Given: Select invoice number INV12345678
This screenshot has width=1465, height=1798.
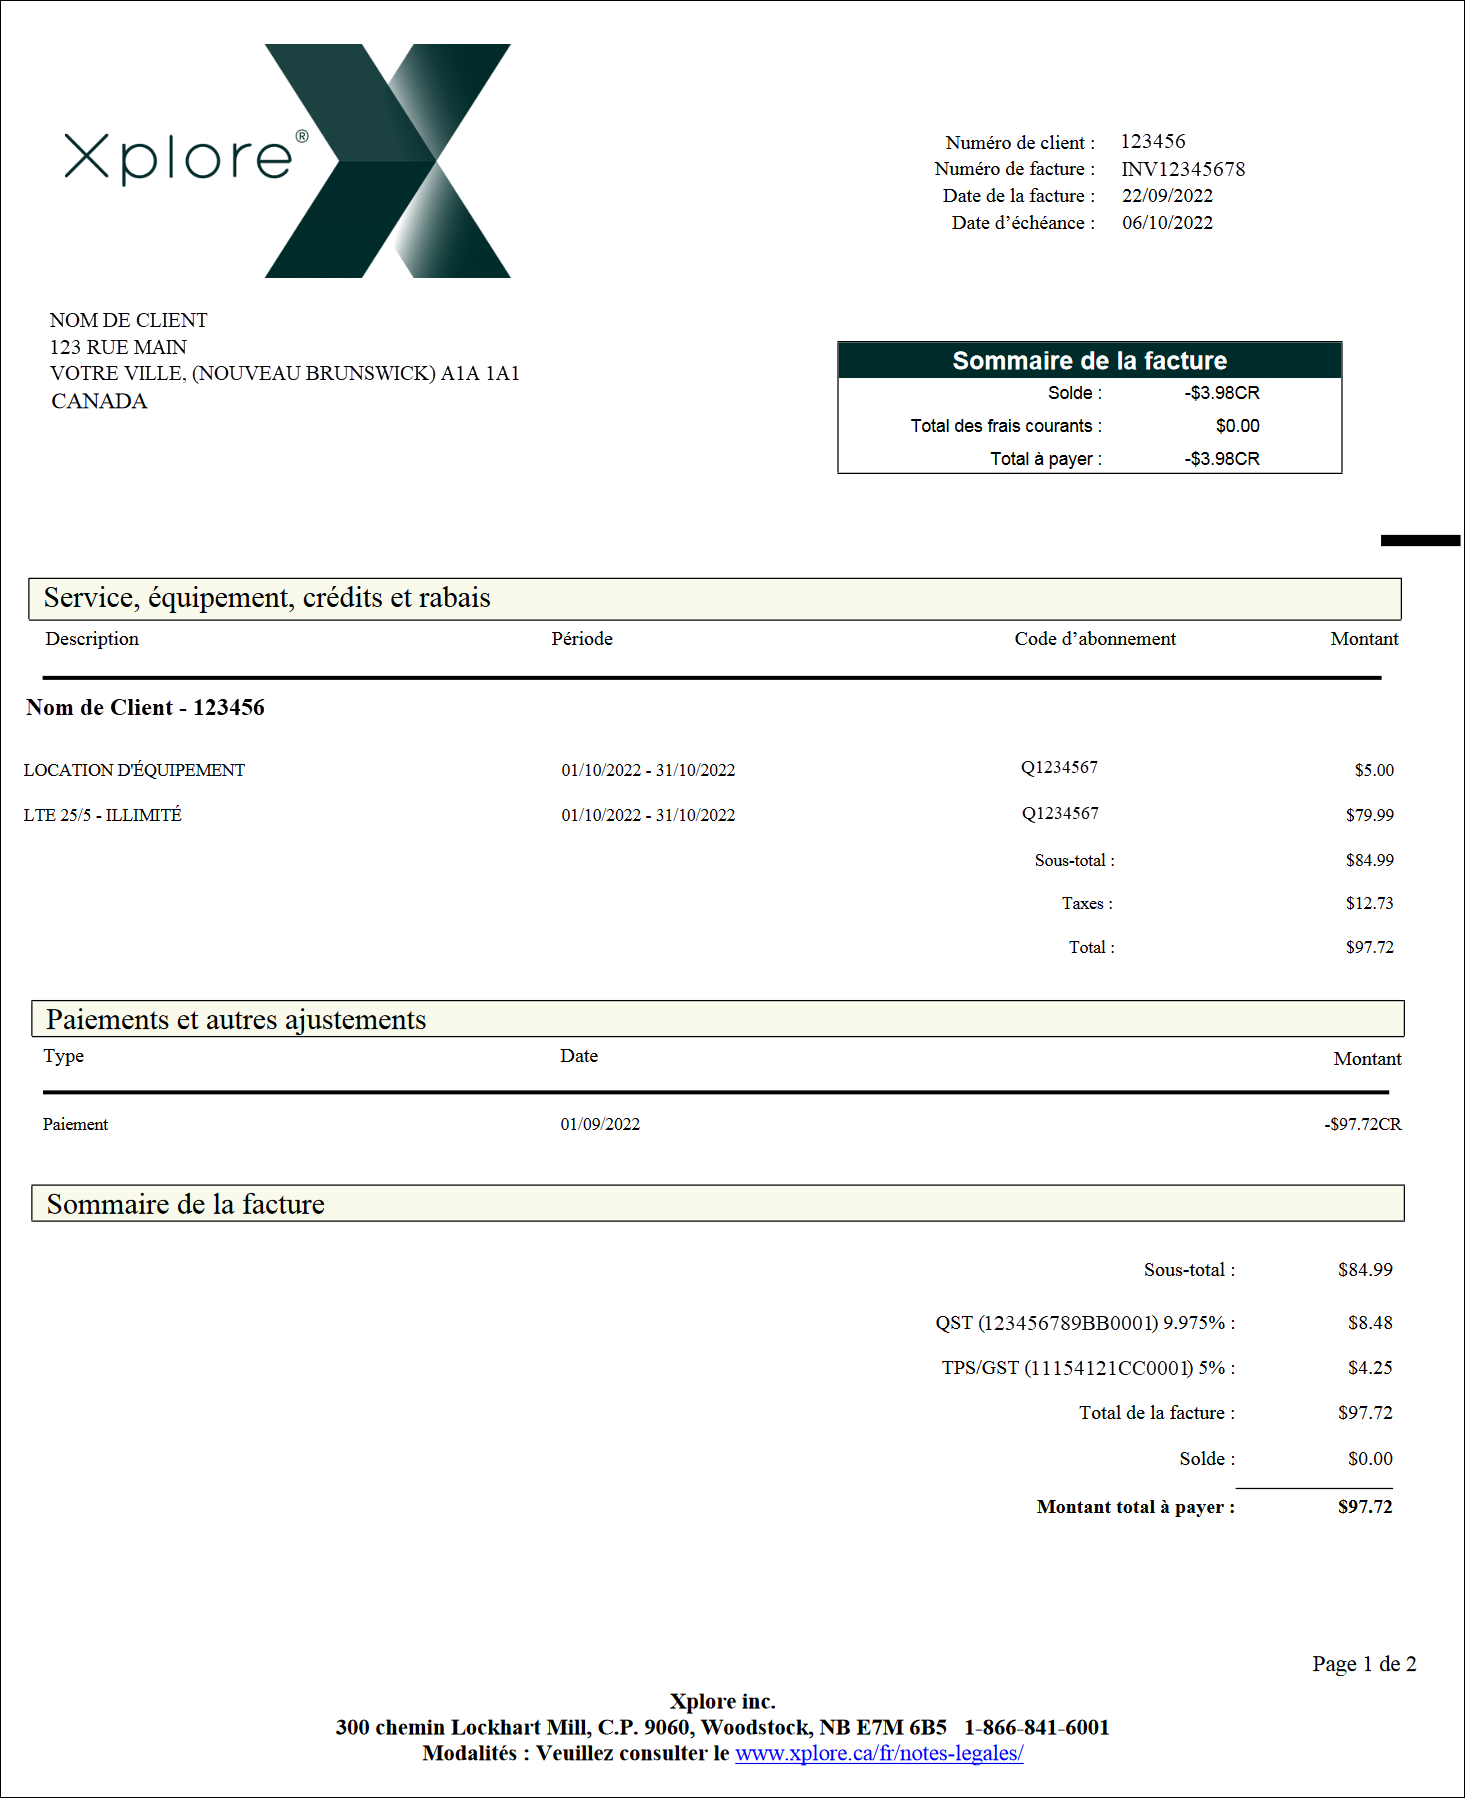Looking at the screenshot, I should (1183, 169).
